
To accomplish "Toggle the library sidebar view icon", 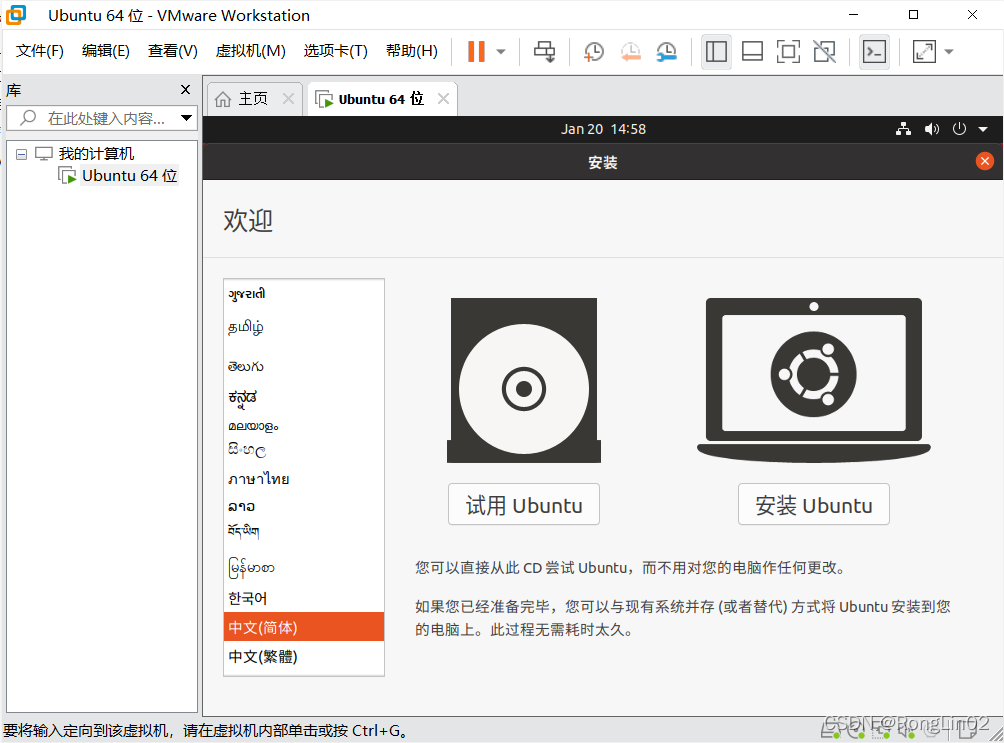I will click(716, 51).
